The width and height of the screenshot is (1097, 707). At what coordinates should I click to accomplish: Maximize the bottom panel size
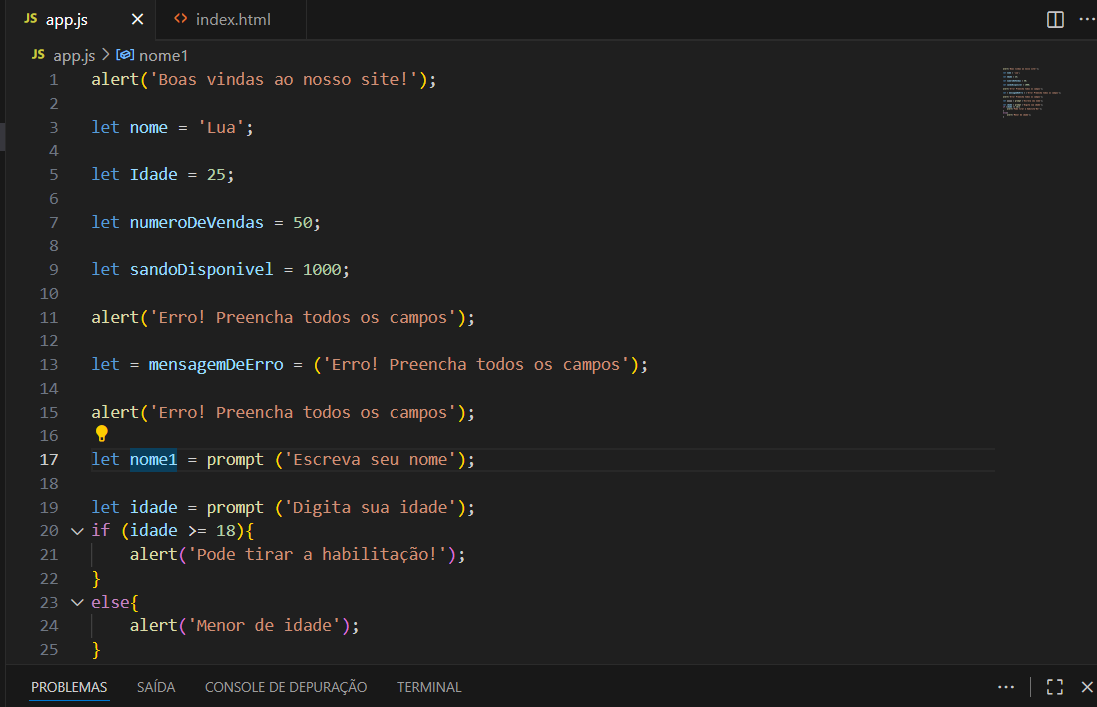[x=1055, y=687]
